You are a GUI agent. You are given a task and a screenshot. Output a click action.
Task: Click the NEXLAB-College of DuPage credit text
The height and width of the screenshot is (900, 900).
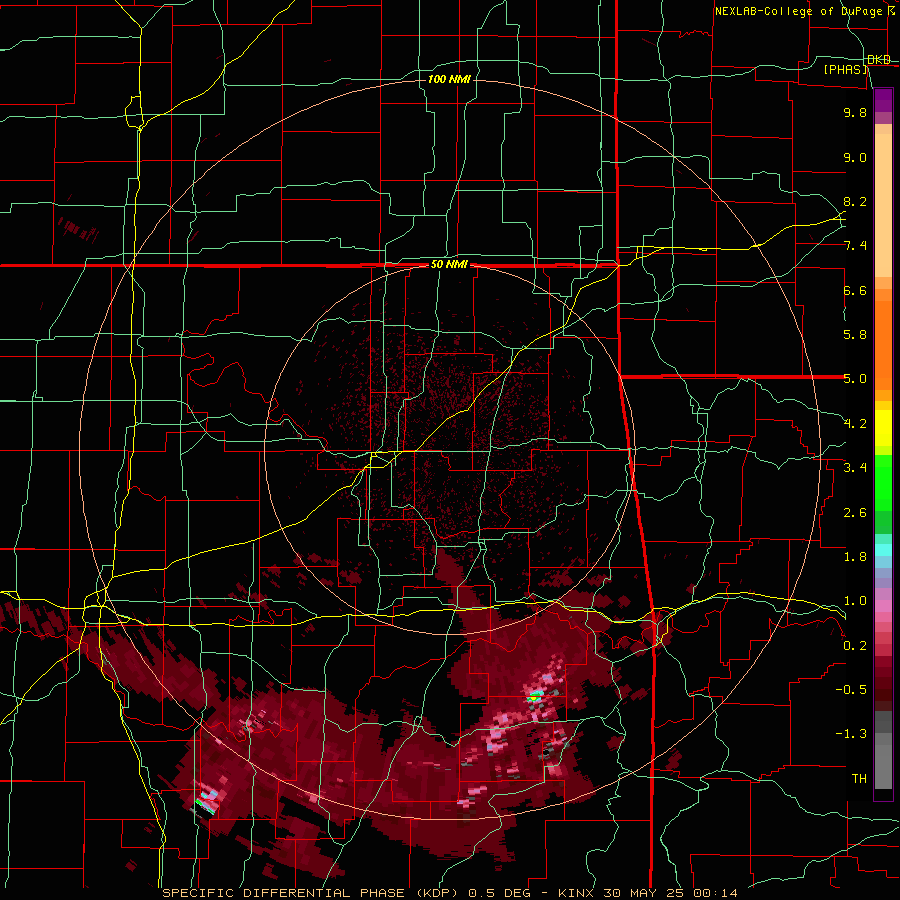798,11
